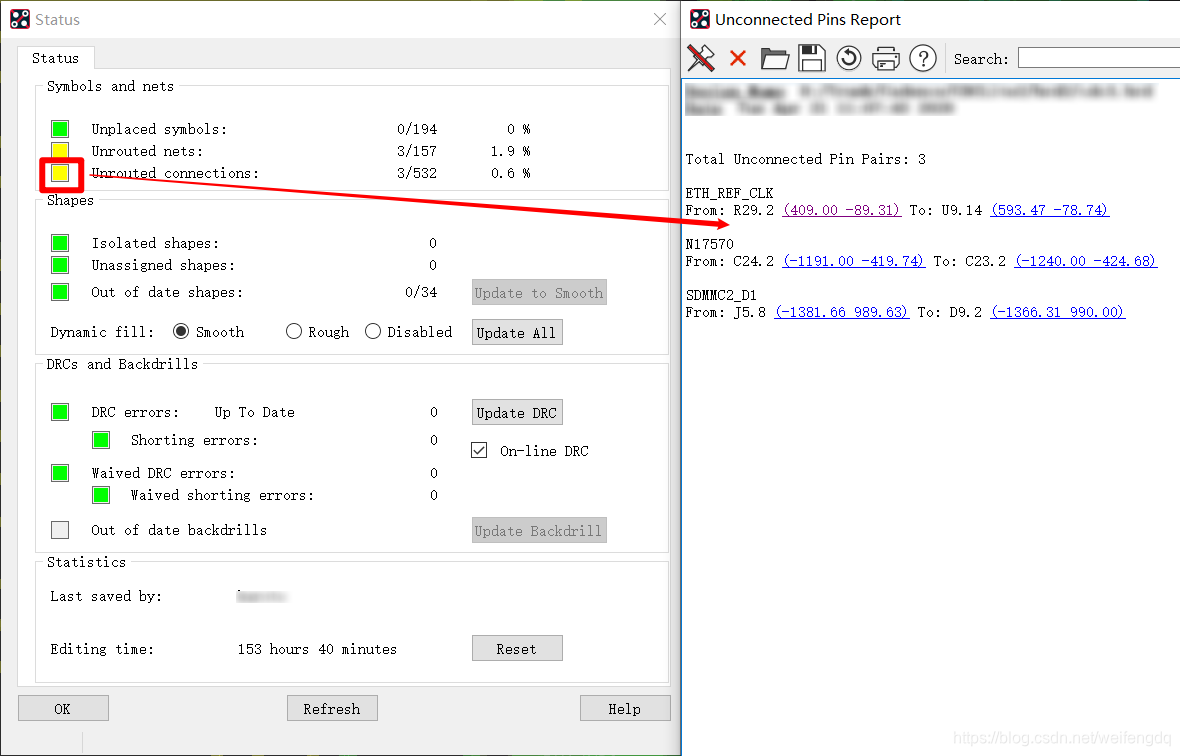The width and height of the screenshot is (1180, 756).
Task: Click DRC errors green status box
Action: point(60,412)
